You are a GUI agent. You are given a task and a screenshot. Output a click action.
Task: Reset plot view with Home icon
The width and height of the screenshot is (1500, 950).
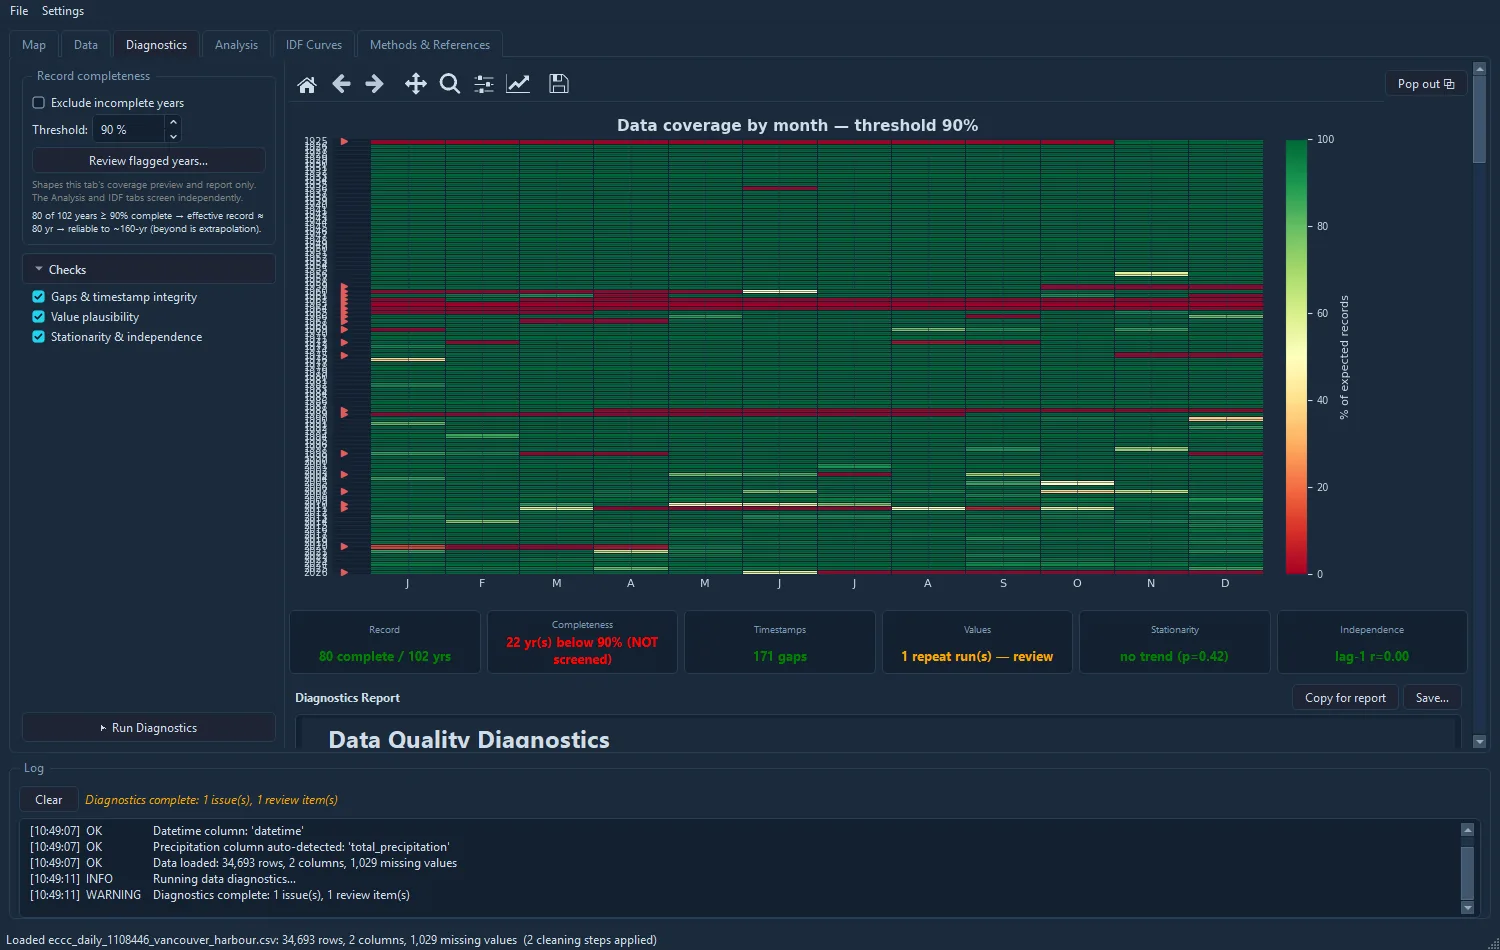[x=307, y=84]
